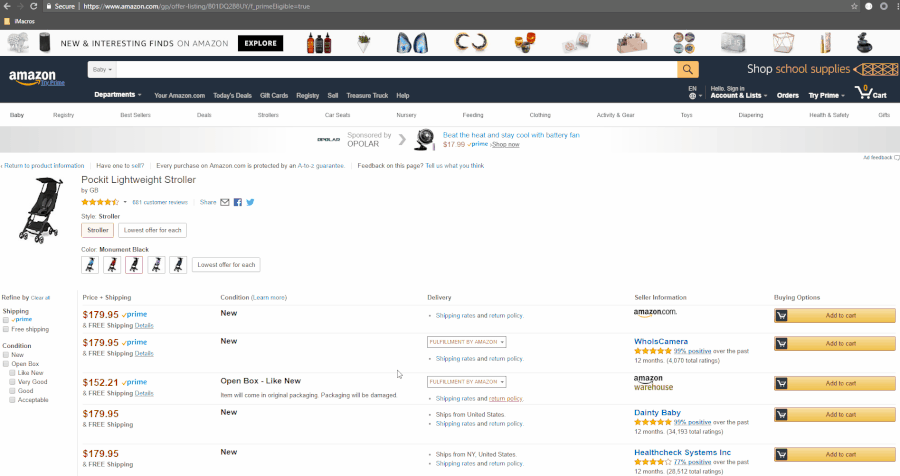Click the orange search magnifier button
Screen dimensions: 900x476
688,69
